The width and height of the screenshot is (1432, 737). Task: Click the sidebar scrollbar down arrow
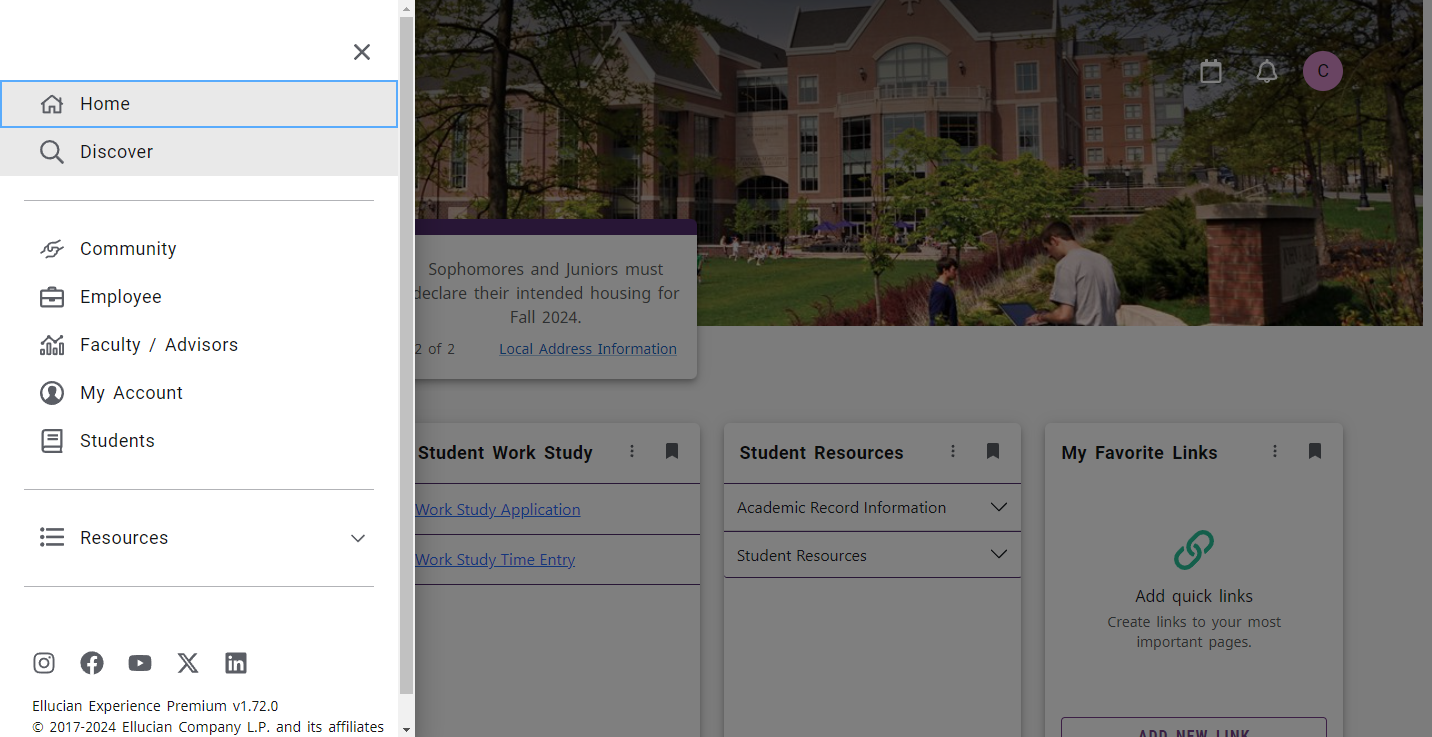click(x=406, y=729)
